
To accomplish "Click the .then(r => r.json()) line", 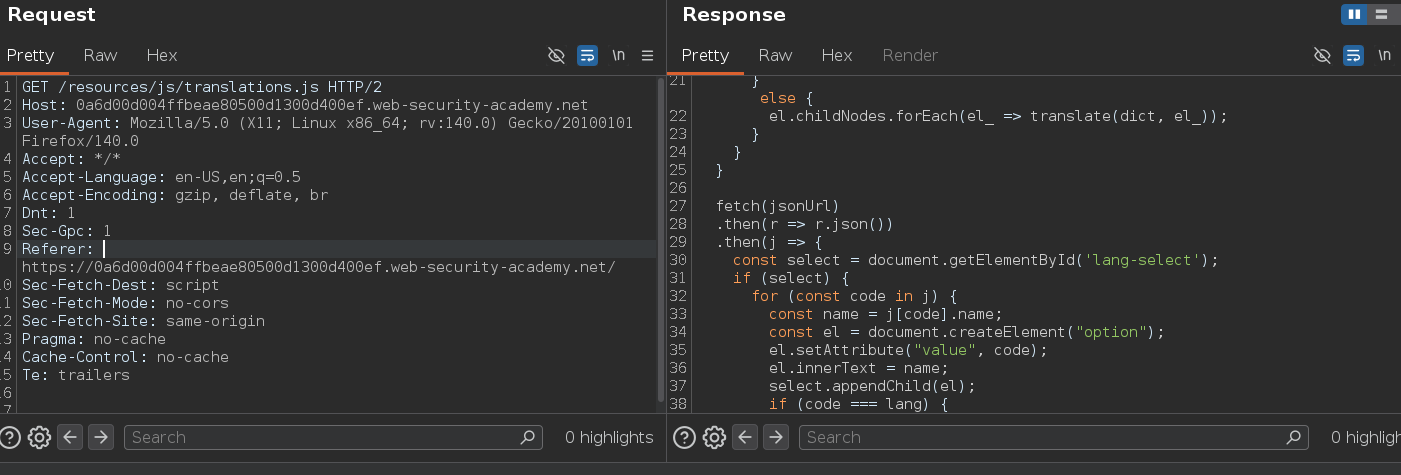I will (x=804, y=224).
